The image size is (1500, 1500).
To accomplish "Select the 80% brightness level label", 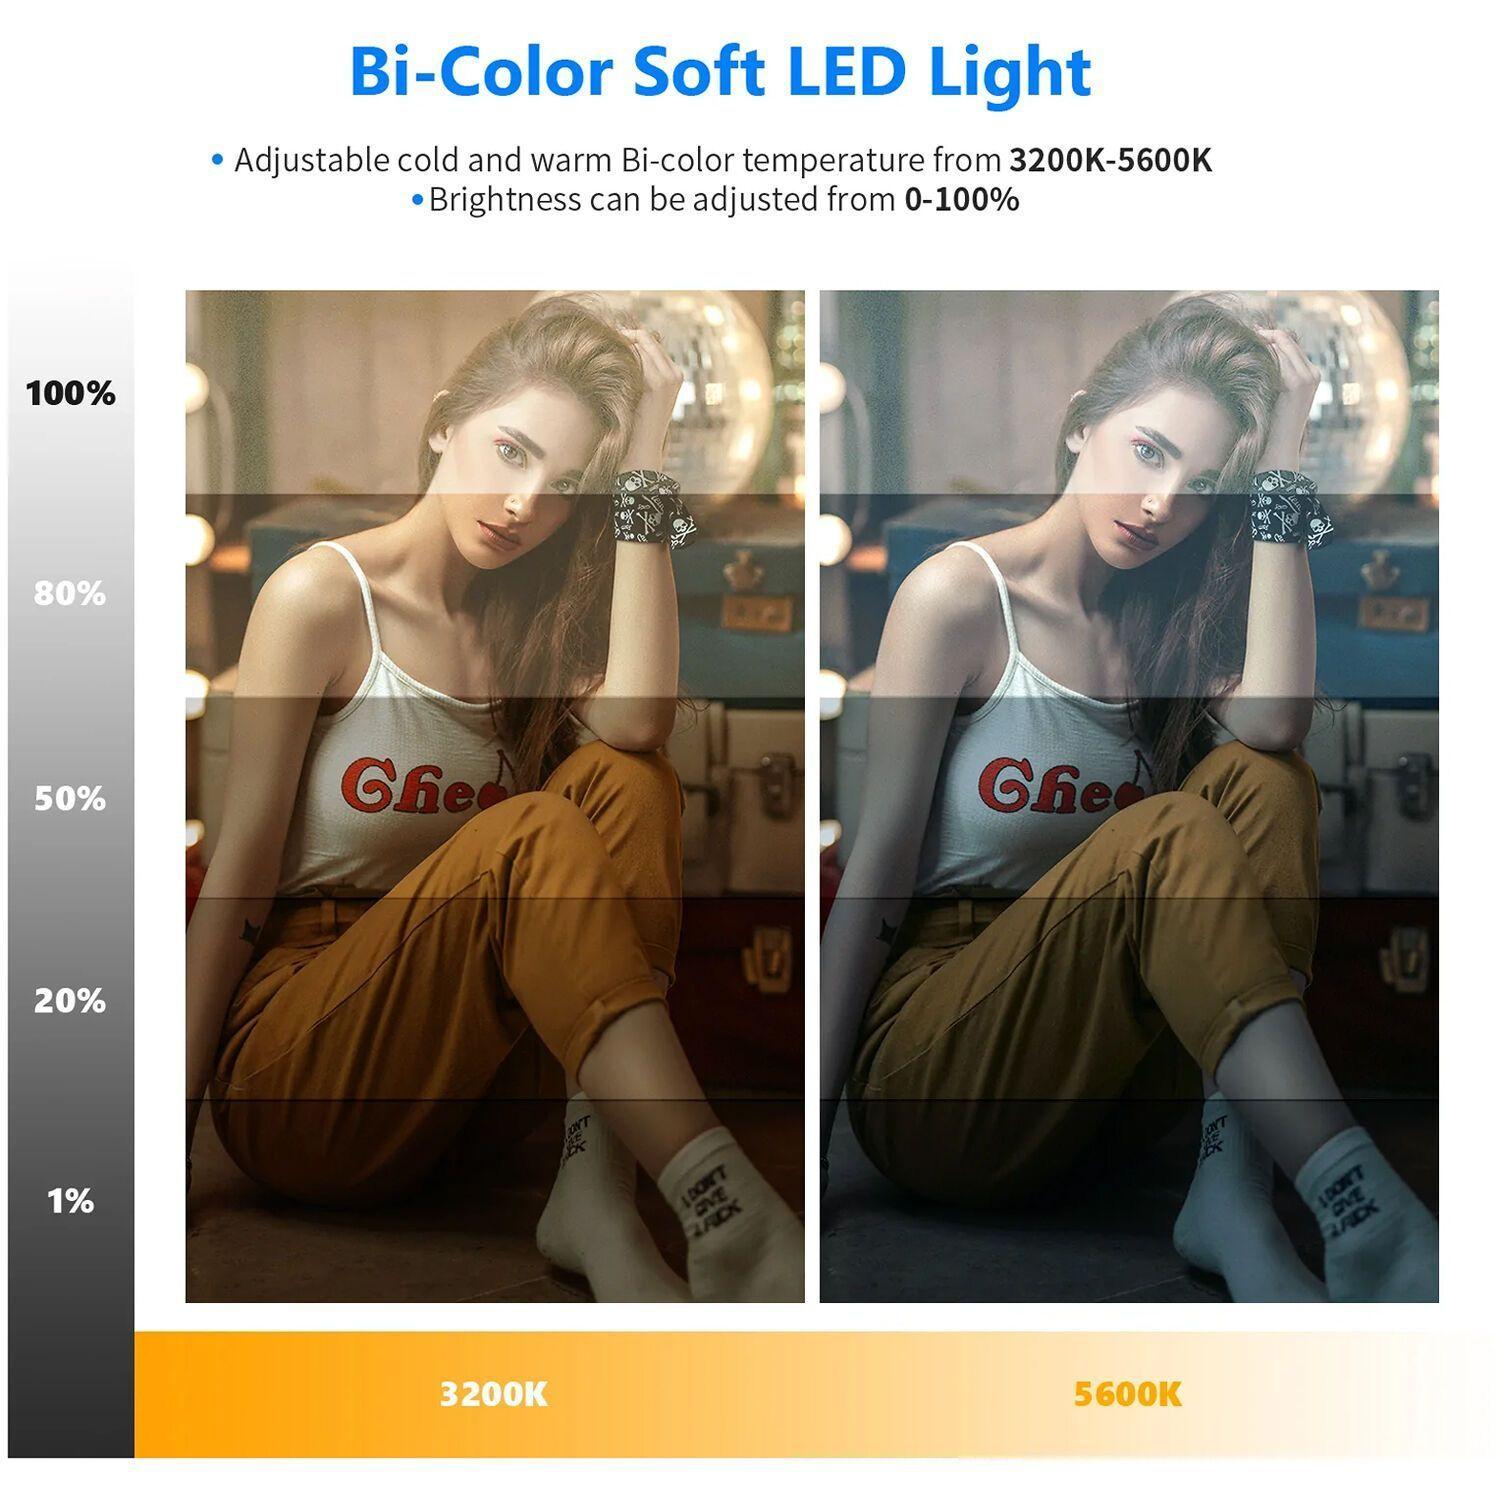I will point(70,593).
